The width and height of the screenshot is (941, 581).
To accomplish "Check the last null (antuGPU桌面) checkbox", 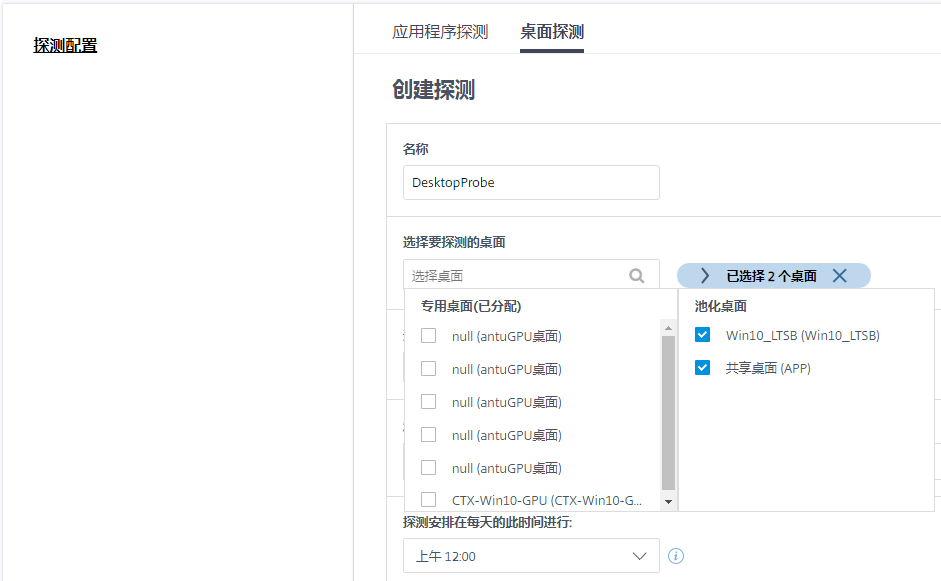I will [x=429, y=467].
